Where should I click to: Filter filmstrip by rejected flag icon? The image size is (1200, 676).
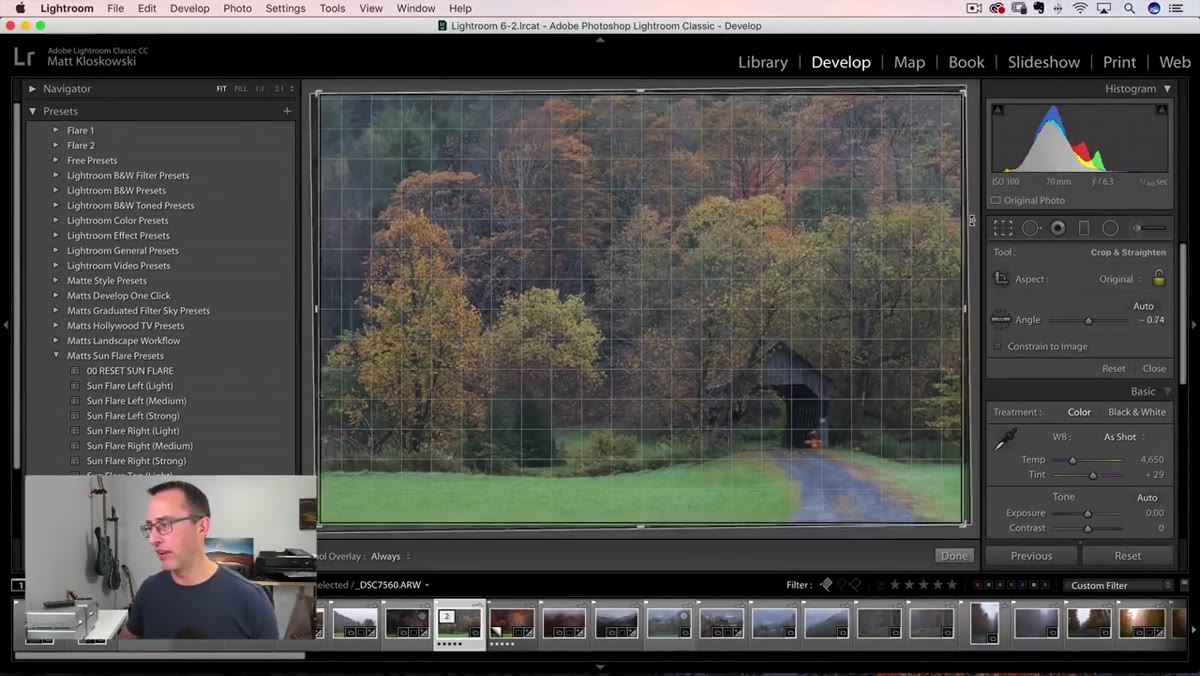[855, 585]
